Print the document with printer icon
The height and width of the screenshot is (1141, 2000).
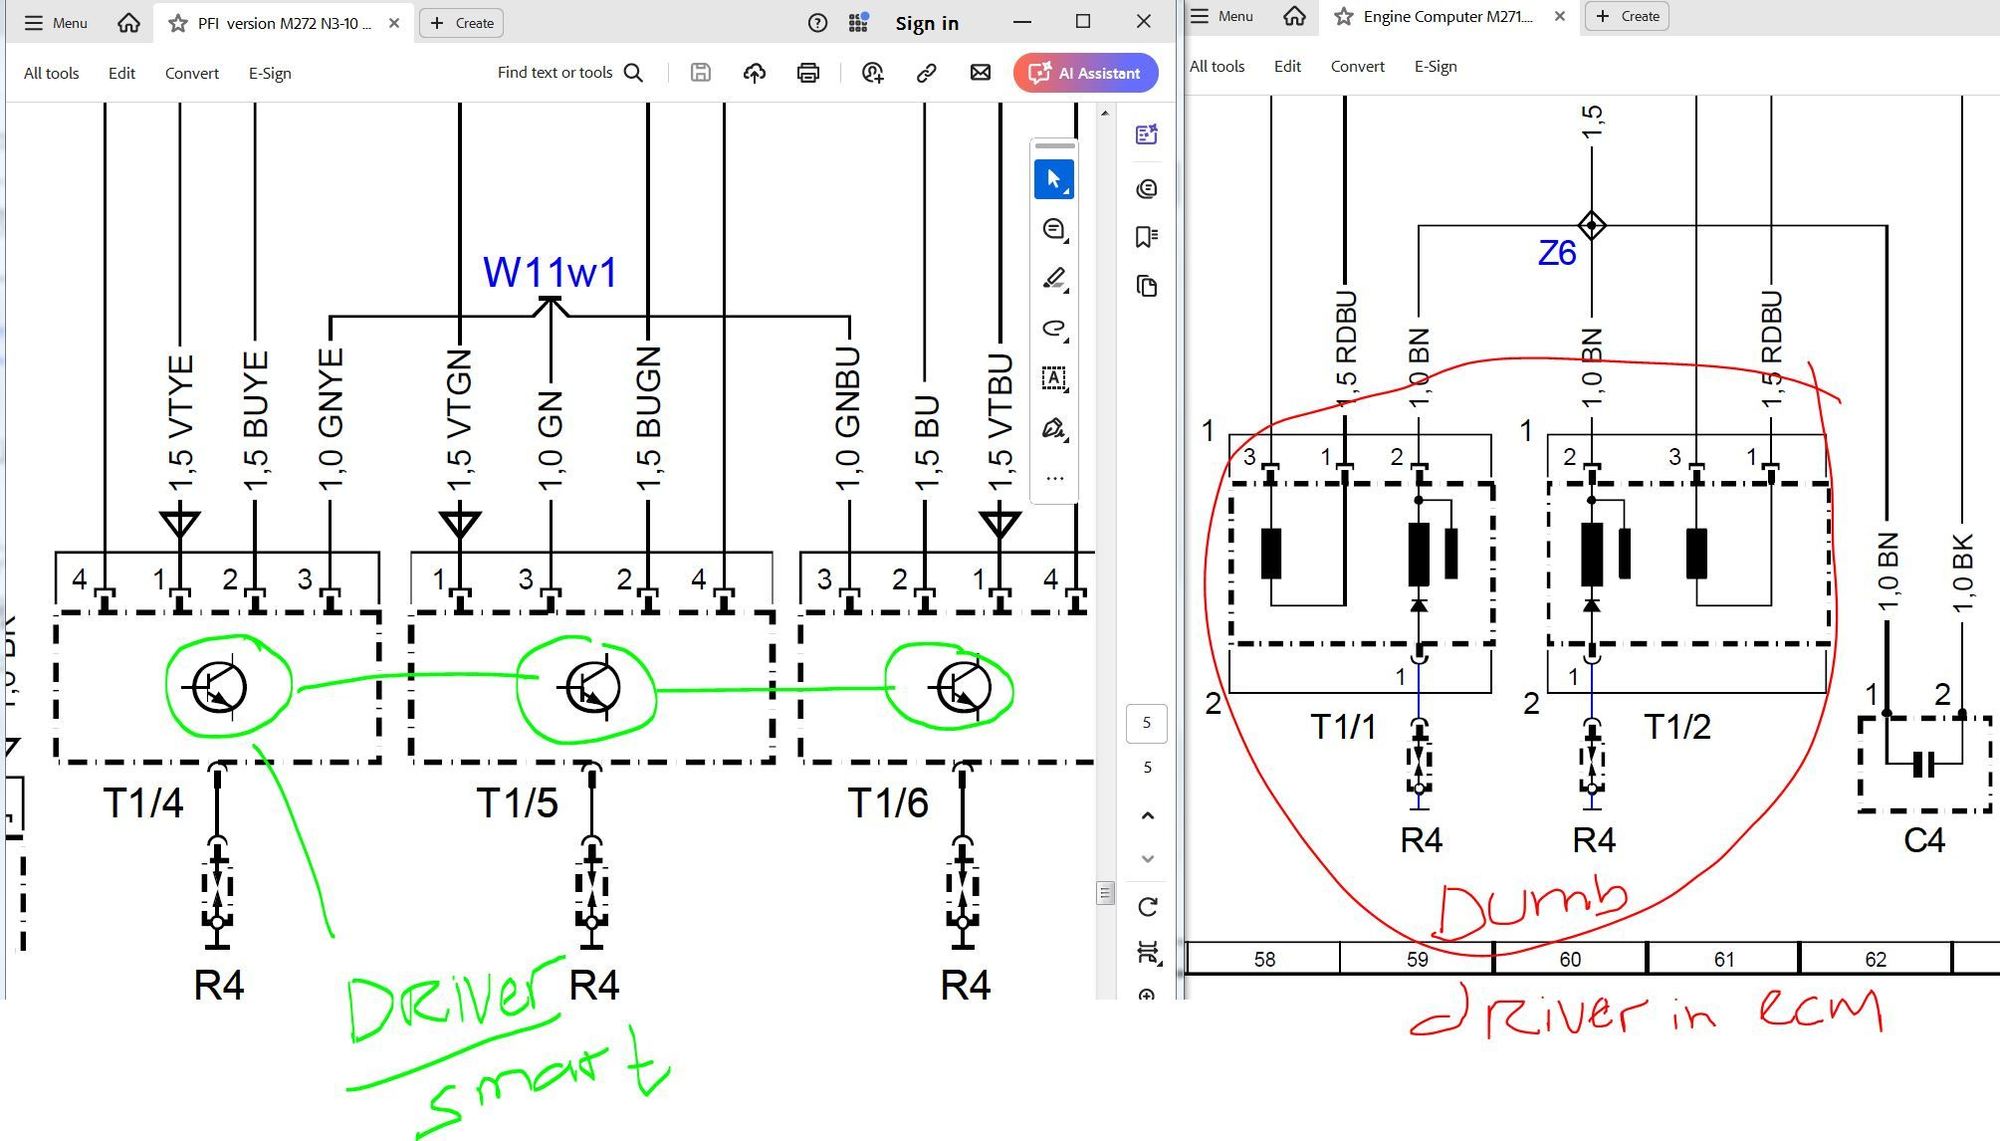(x=808, y=73)
